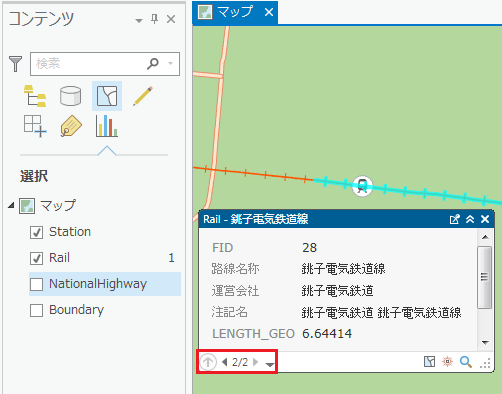Click List By Labeling tag icon
The height and width of the screenshot is (394, 502).
pyautogui.click(x=71, y=126)
